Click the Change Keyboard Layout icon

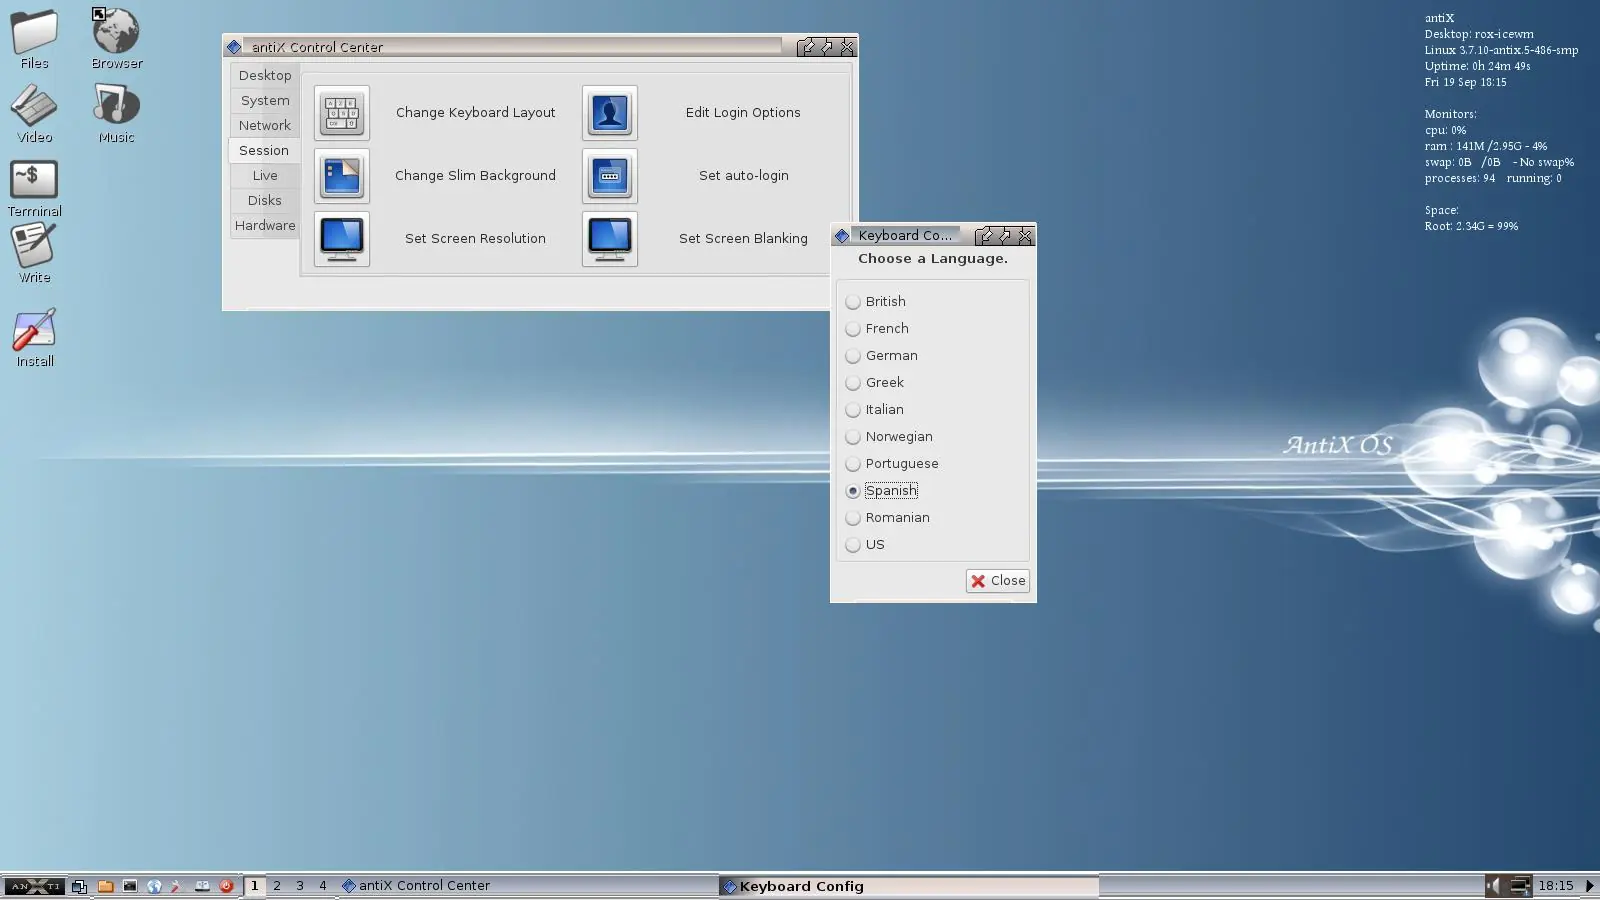342,113
